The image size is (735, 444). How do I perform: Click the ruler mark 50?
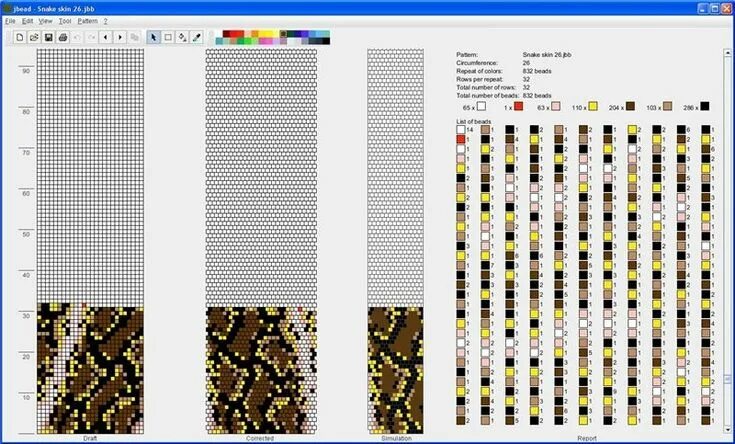click(x=26, y=234)
